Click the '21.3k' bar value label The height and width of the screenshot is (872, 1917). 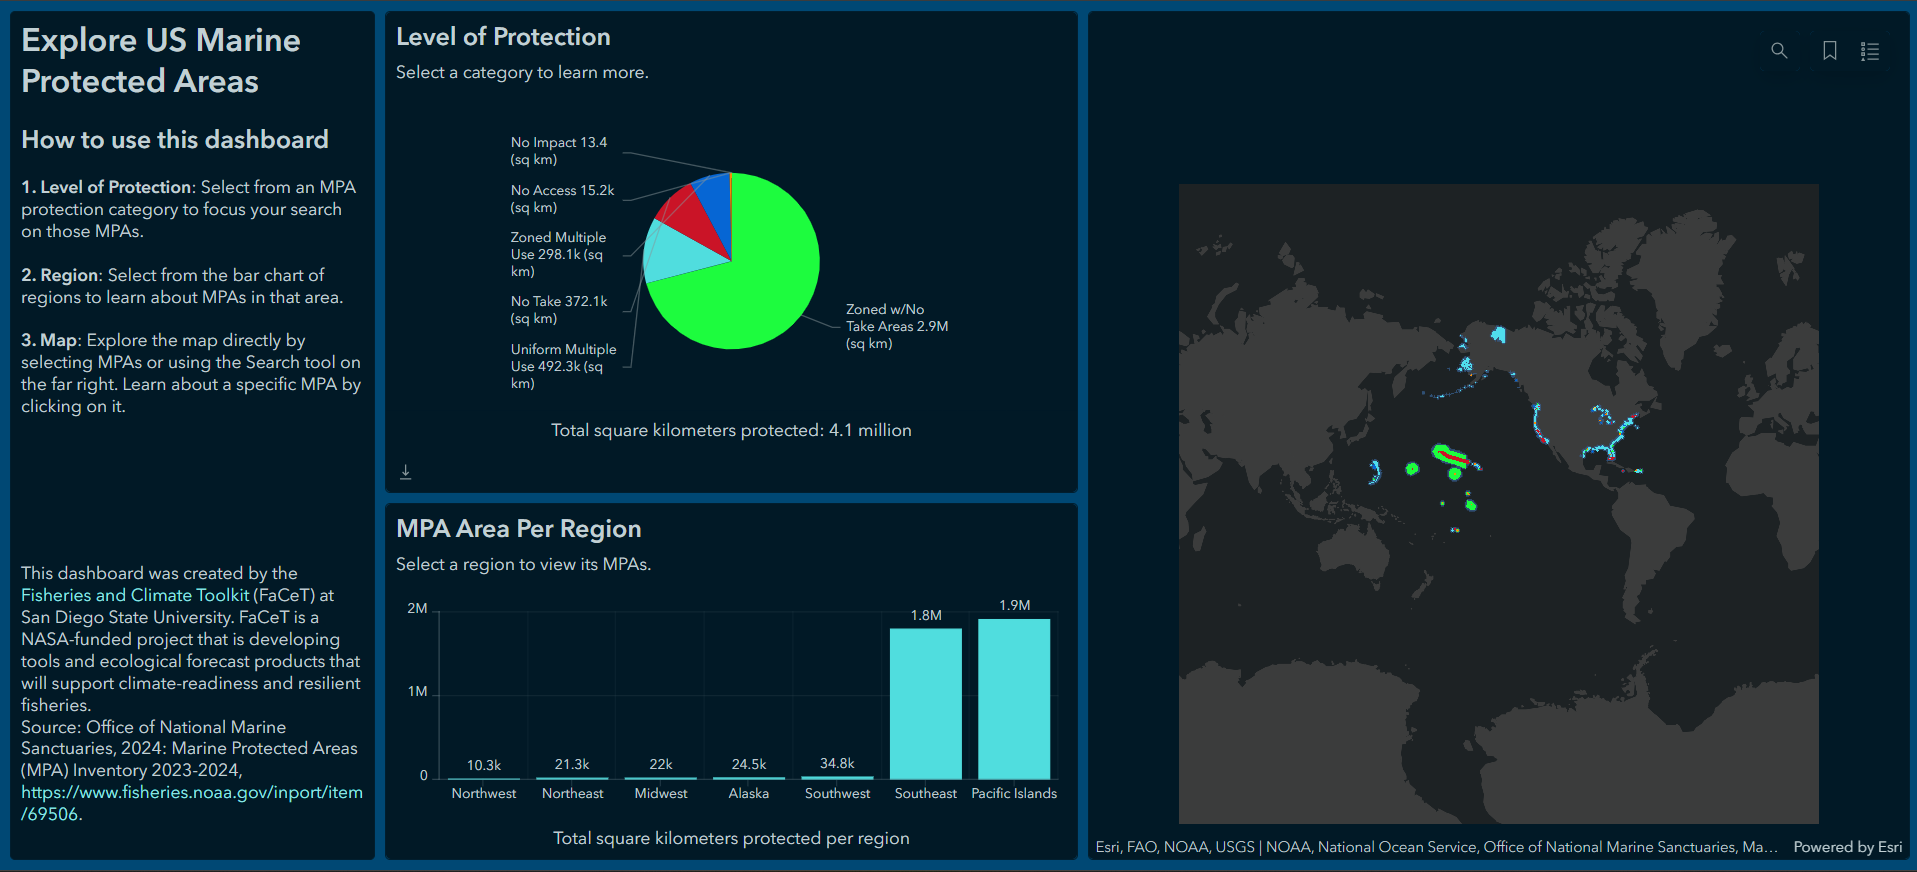pos(572,764)
